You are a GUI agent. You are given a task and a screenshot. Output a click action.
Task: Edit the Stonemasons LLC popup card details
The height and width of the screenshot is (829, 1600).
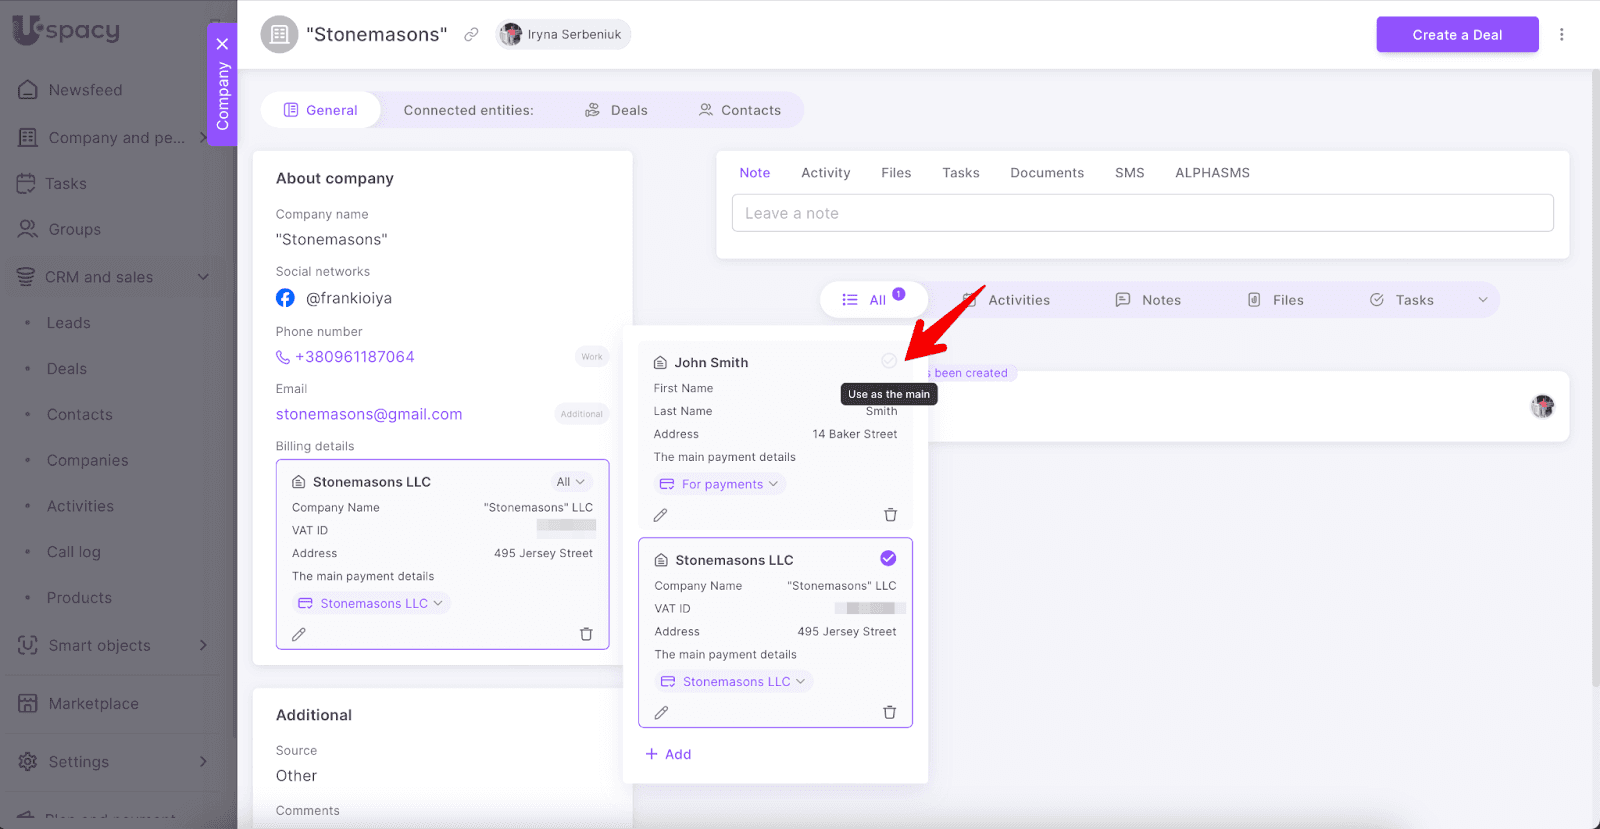(661, 712)
